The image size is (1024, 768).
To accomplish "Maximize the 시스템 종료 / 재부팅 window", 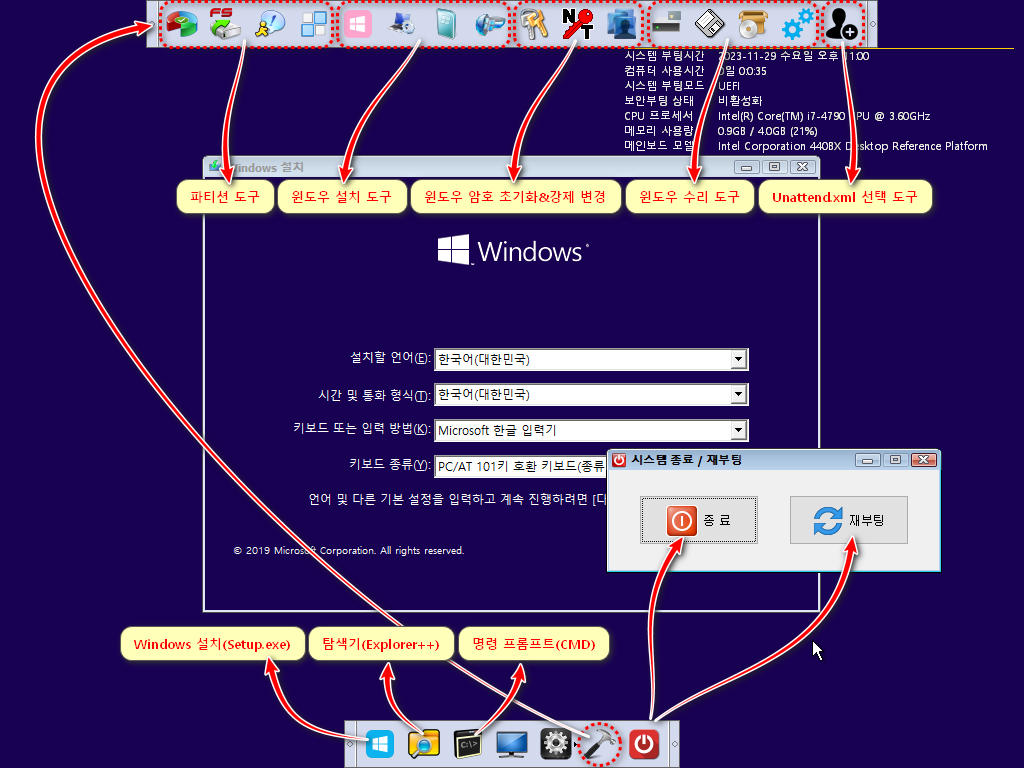I will (895, 460).
